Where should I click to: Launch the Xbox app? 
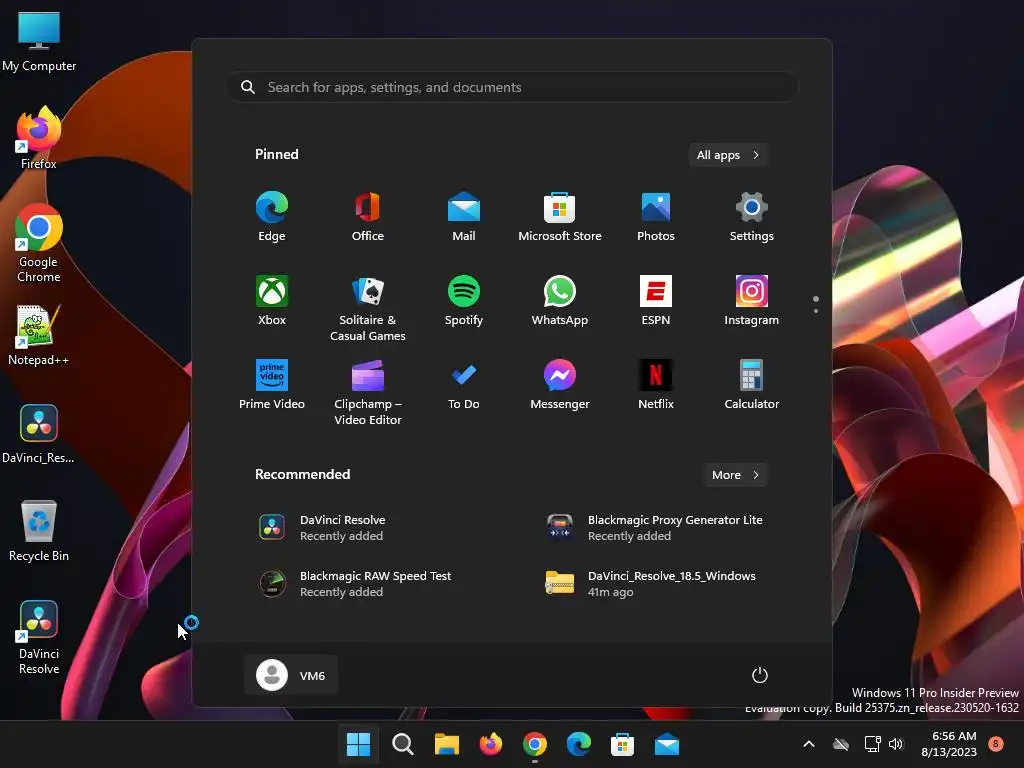[272, 301]
